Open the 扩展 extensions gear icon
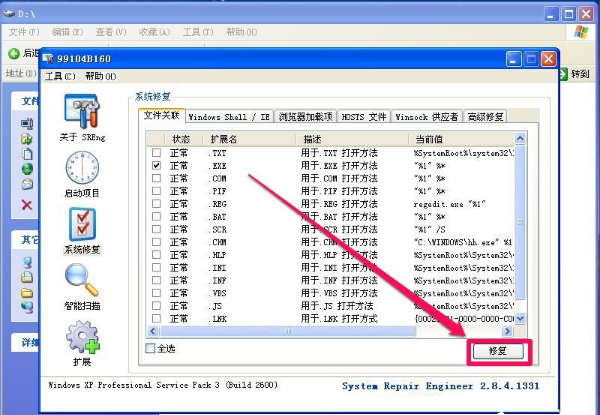 [82, 339]
